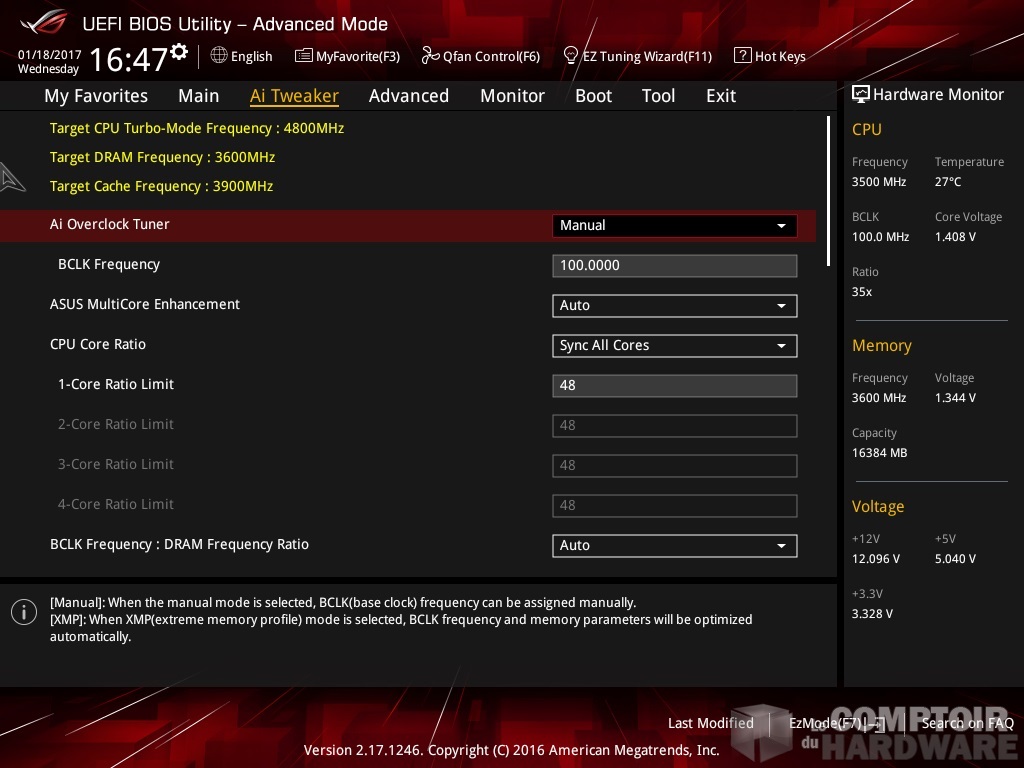Expand the Ai Overclock Tuner dropdown

click(674, 225)
